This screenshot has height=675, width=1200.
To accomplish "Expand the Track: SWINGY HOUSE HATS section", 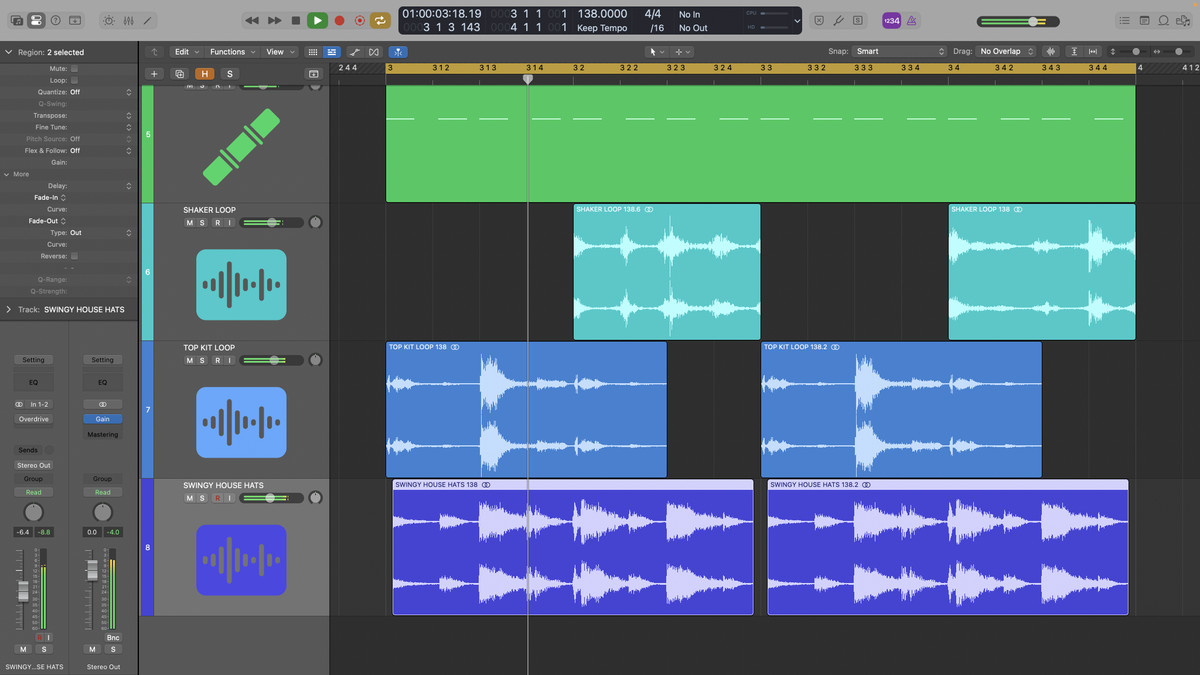I will (x=9, y=310).
